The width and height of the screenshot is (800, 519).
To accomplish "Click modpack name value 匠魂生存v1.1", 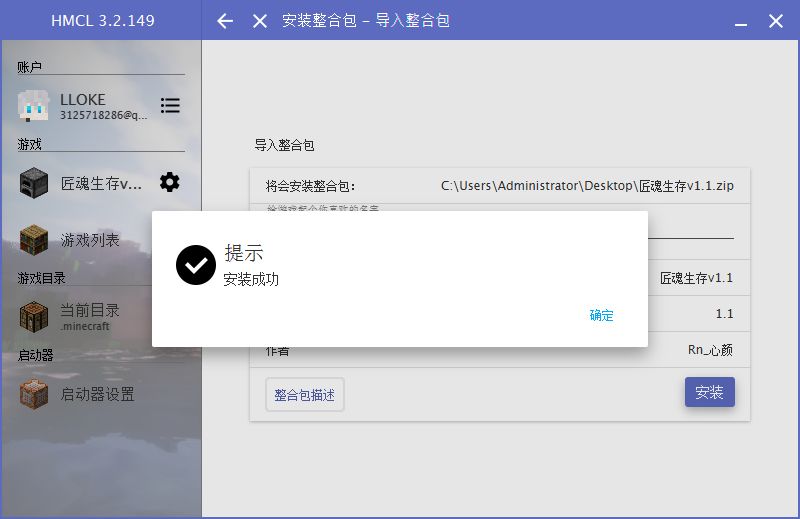I will [696, 278].
